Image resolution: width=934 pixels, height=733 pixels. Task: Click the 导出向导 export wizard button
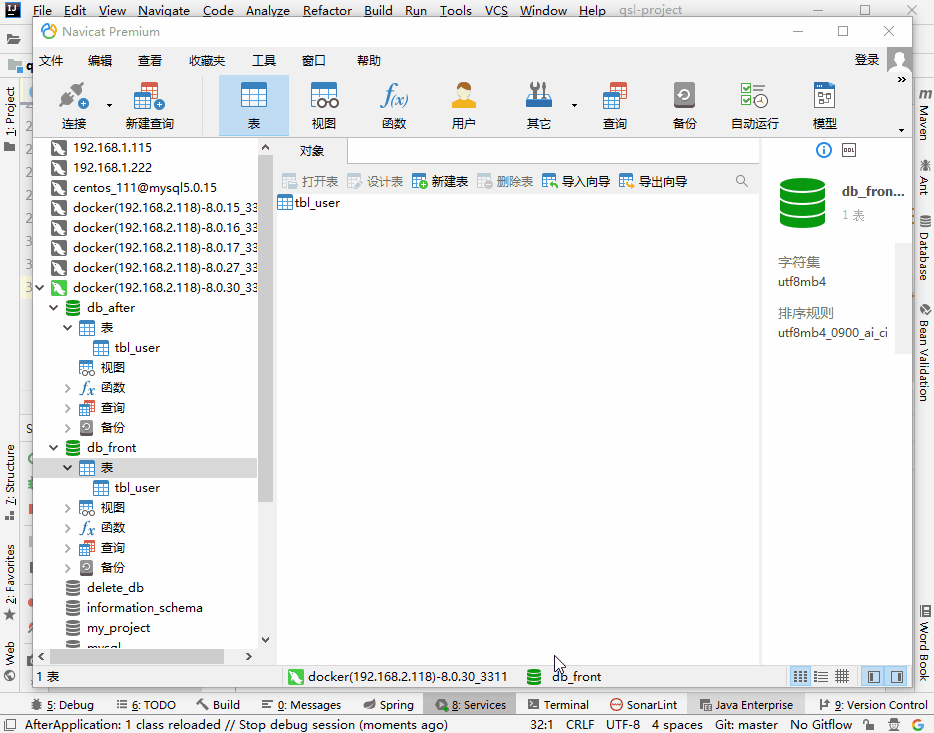pos(653,181)
